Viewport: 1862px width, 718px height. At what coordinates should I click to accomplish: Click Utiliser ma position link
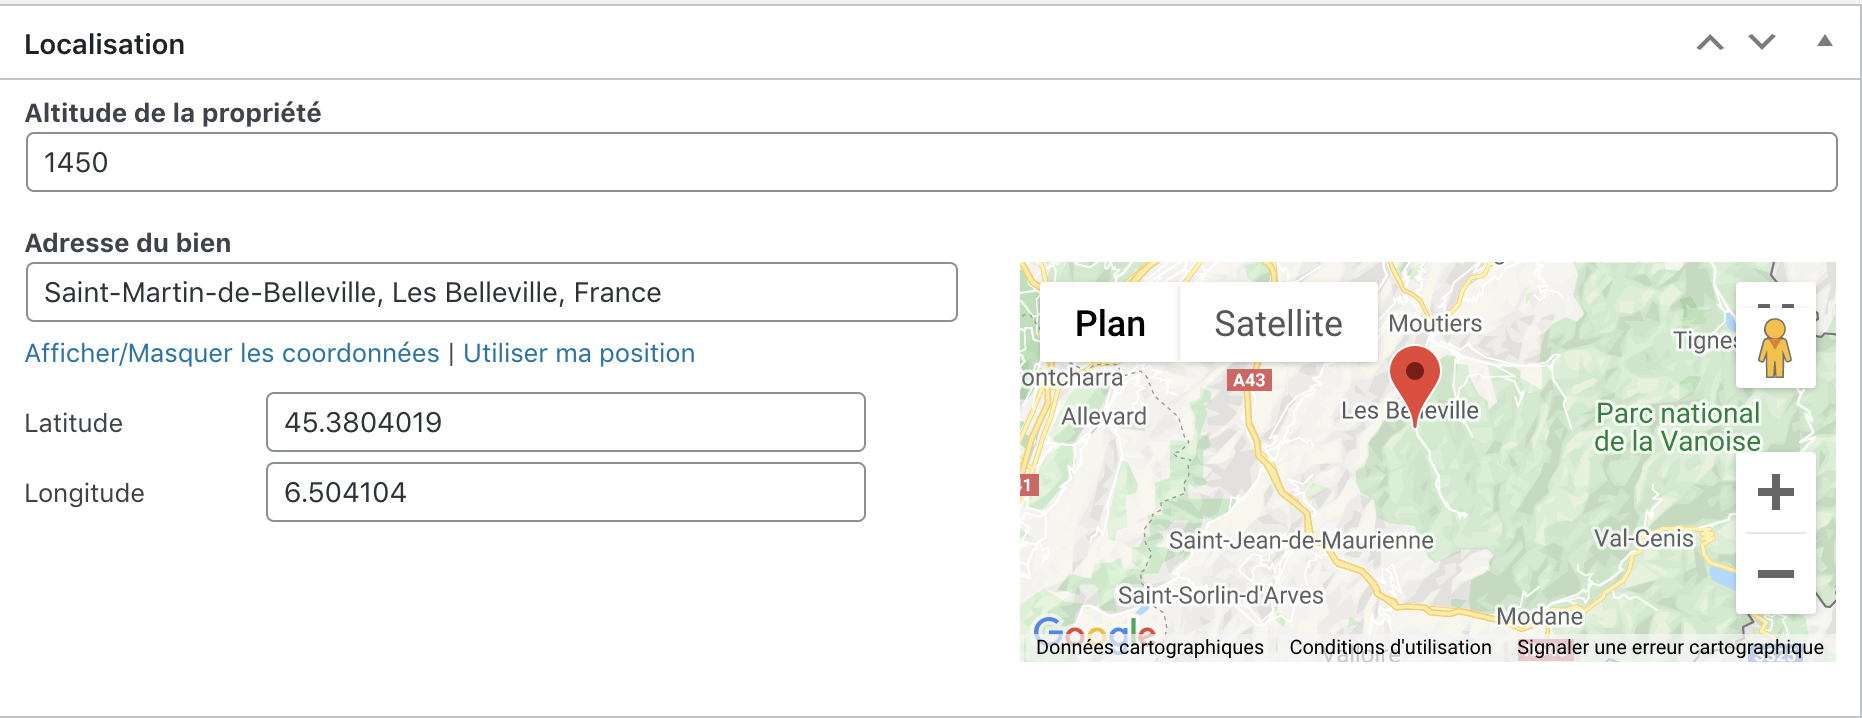point(579,353)
